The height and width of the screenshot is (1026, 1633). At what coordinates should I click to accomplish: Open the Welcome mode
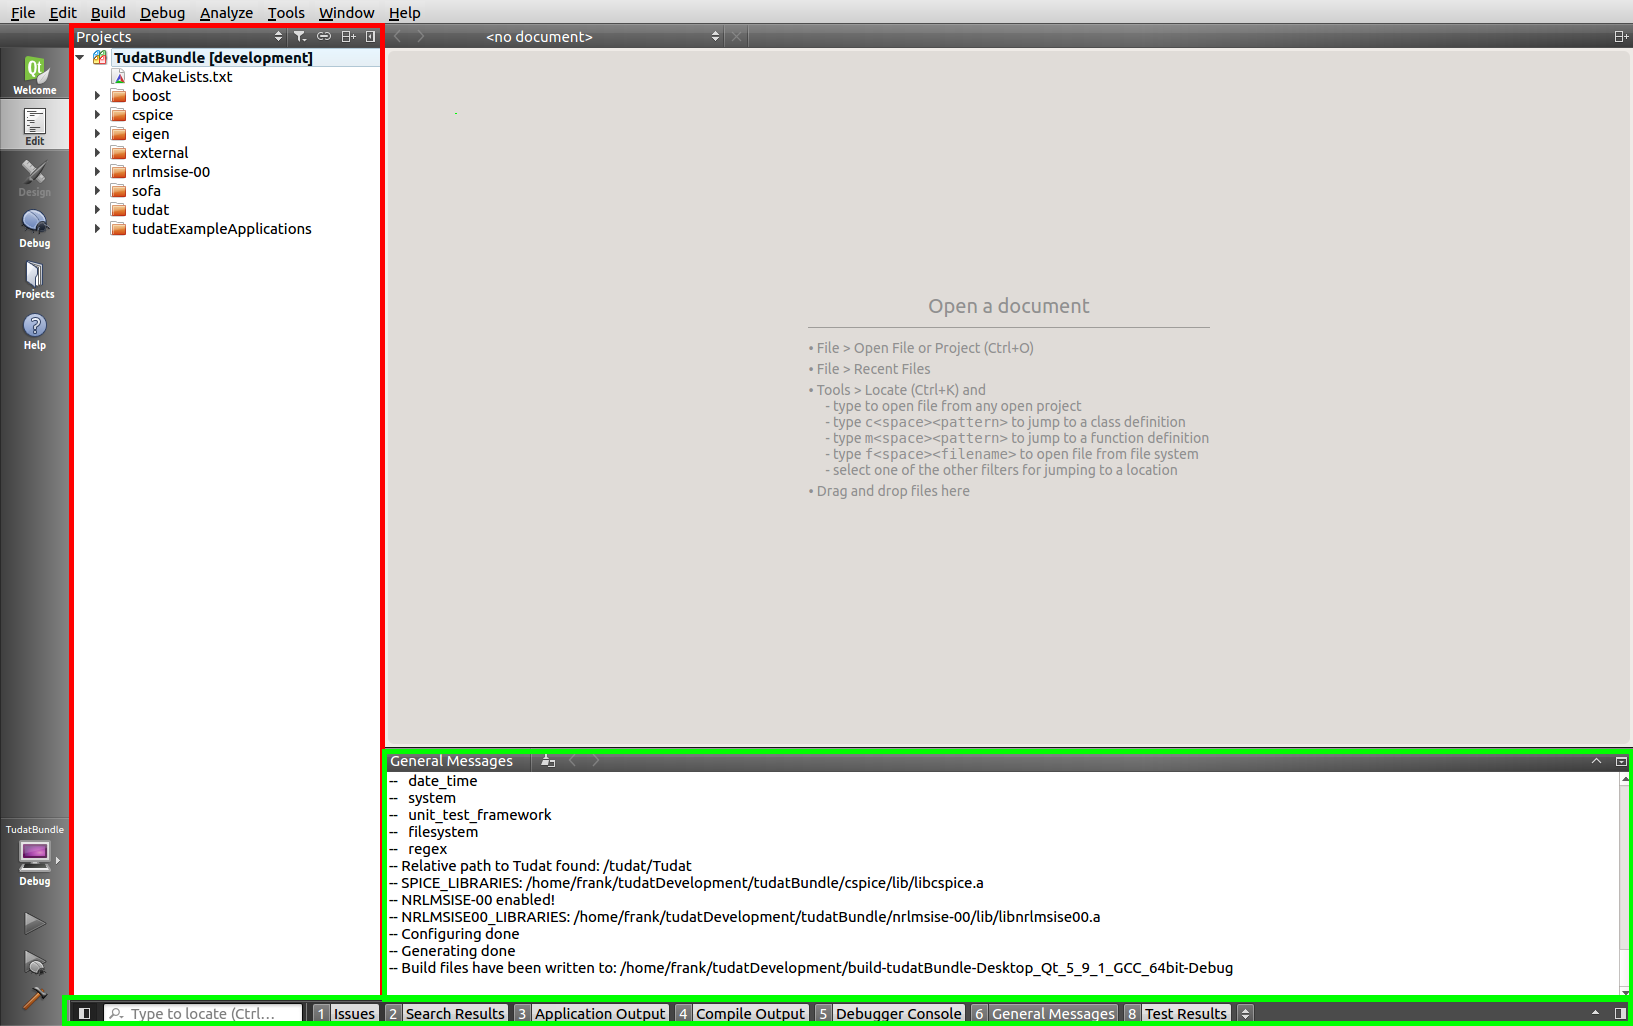click(x=34, y=76)
